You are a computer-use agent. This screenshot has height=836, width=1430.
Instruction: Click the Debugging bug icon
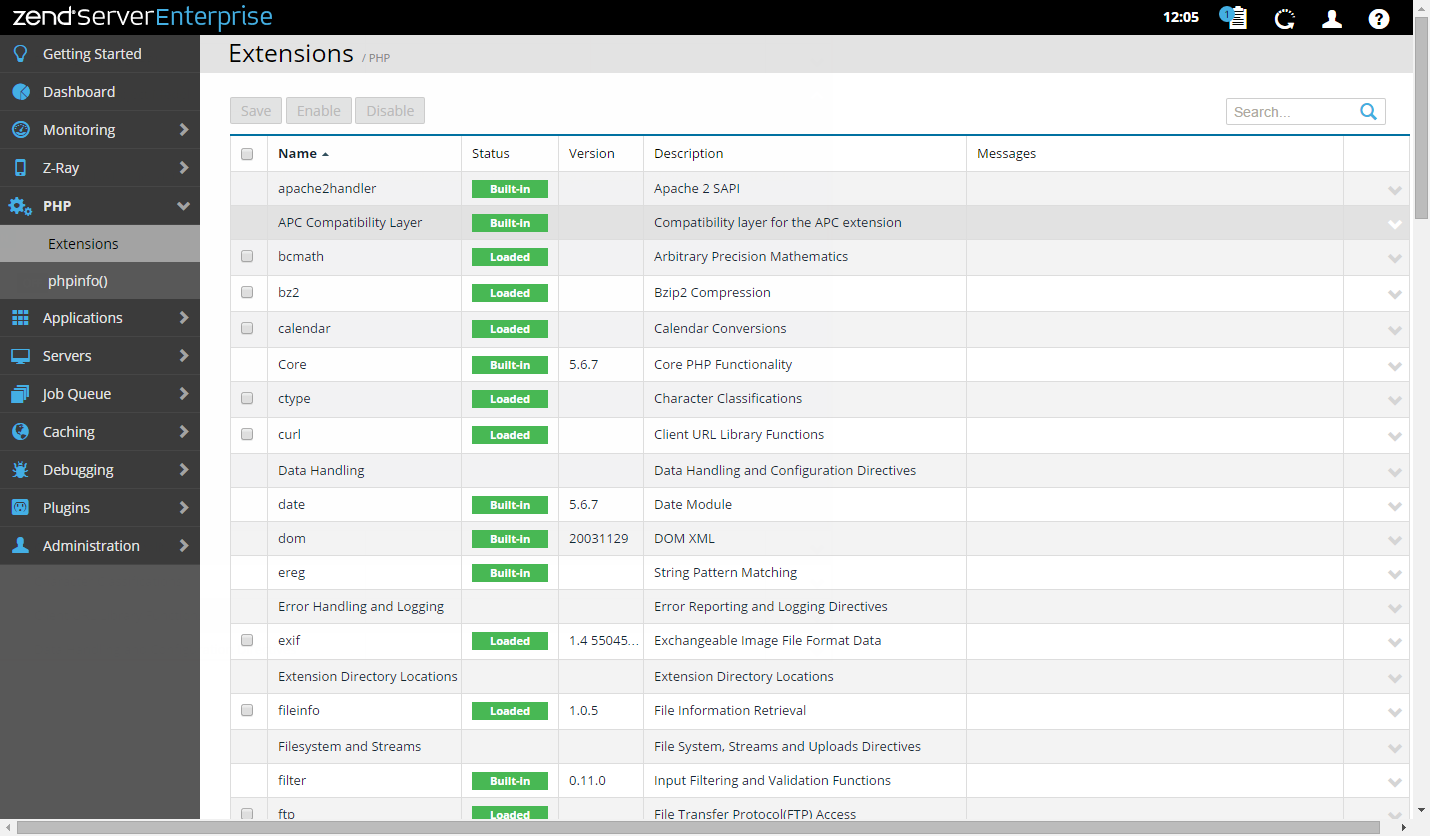(x=20, y=470)
